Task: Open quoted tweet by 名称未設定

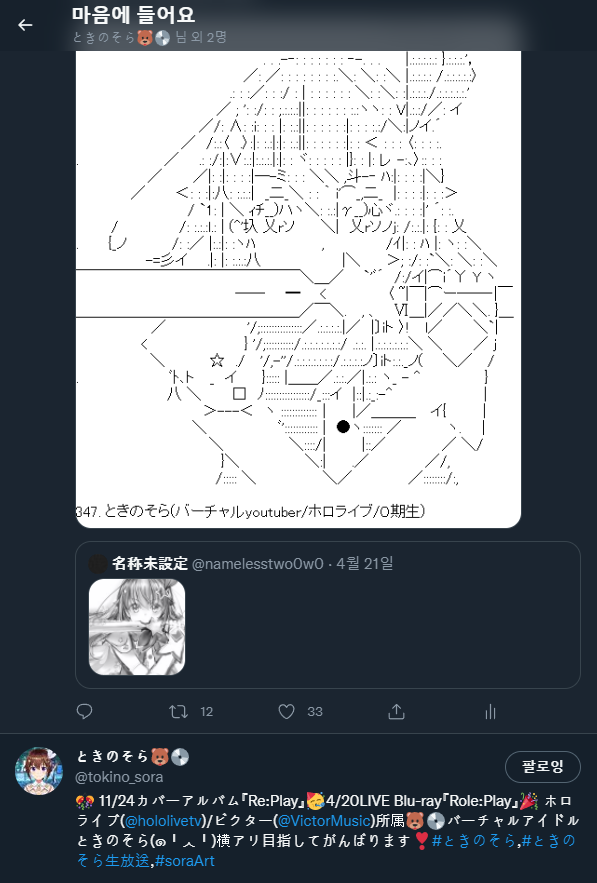Action: [x=328, y=615]
